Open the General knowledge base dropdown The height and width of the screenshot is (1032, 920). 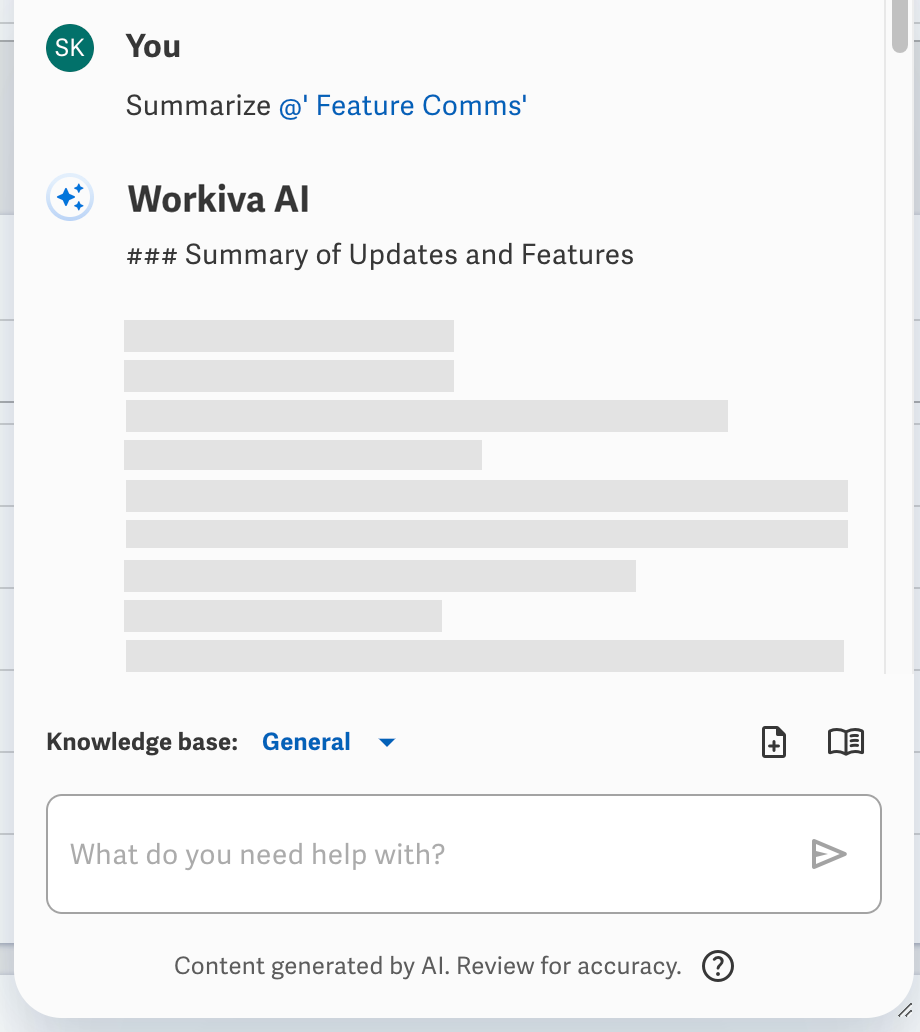click(306, 742)
